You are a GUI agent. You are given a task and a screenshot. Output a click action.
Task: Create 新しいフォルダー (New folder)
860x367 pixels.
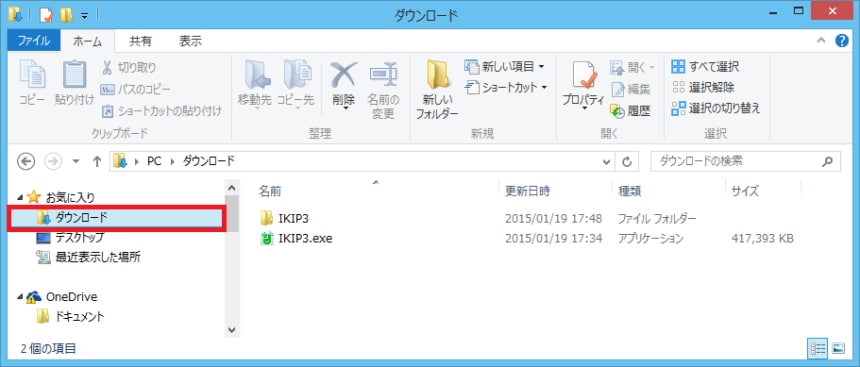pos(437,89)
